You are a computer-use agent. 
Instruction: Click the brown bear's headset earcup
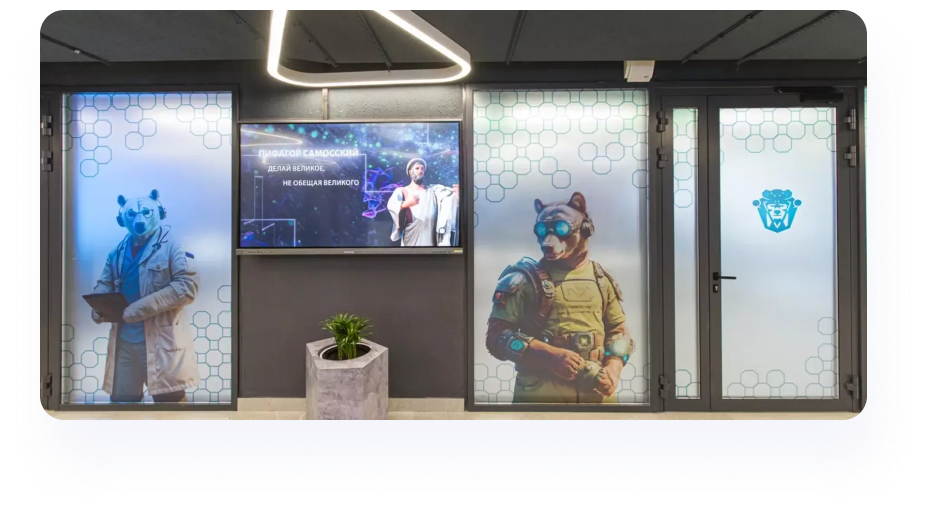point(586,227)
